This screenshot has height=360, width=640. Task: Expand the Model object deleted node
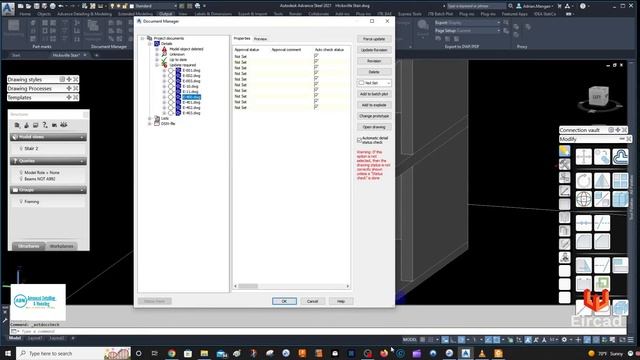[157, 49]
